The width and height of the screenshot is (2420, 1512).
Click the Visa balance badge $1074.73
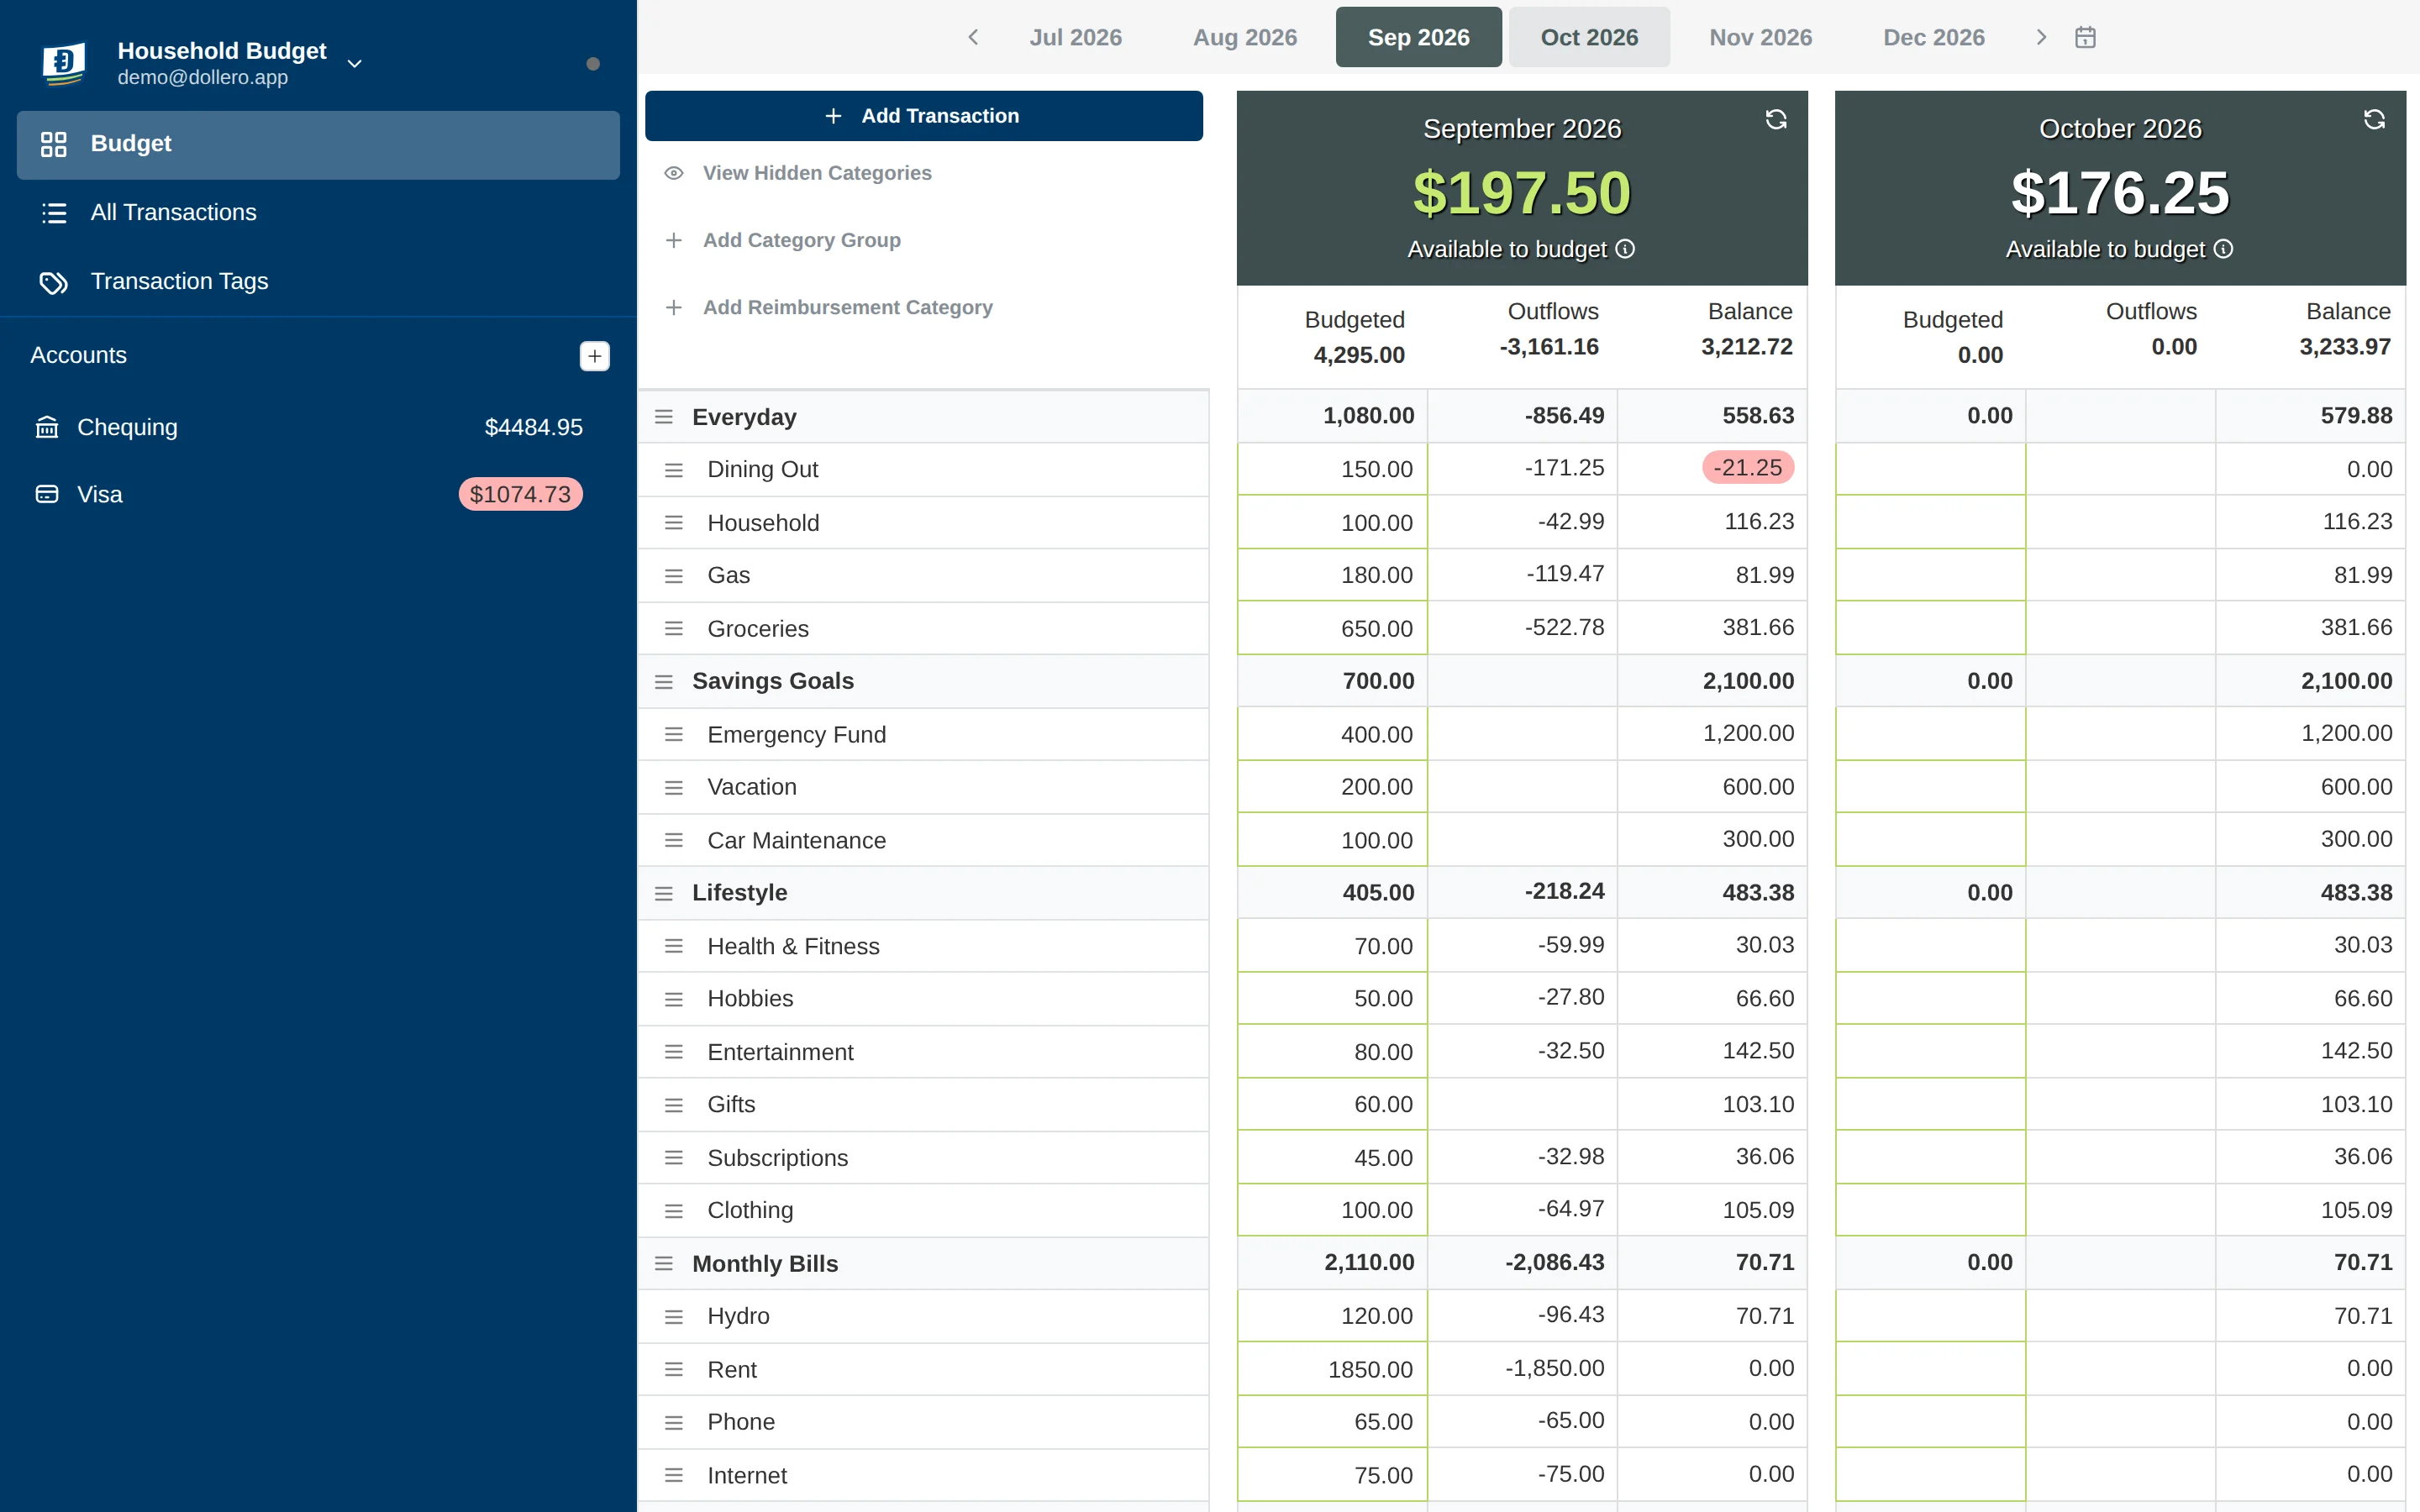[520, 494]
